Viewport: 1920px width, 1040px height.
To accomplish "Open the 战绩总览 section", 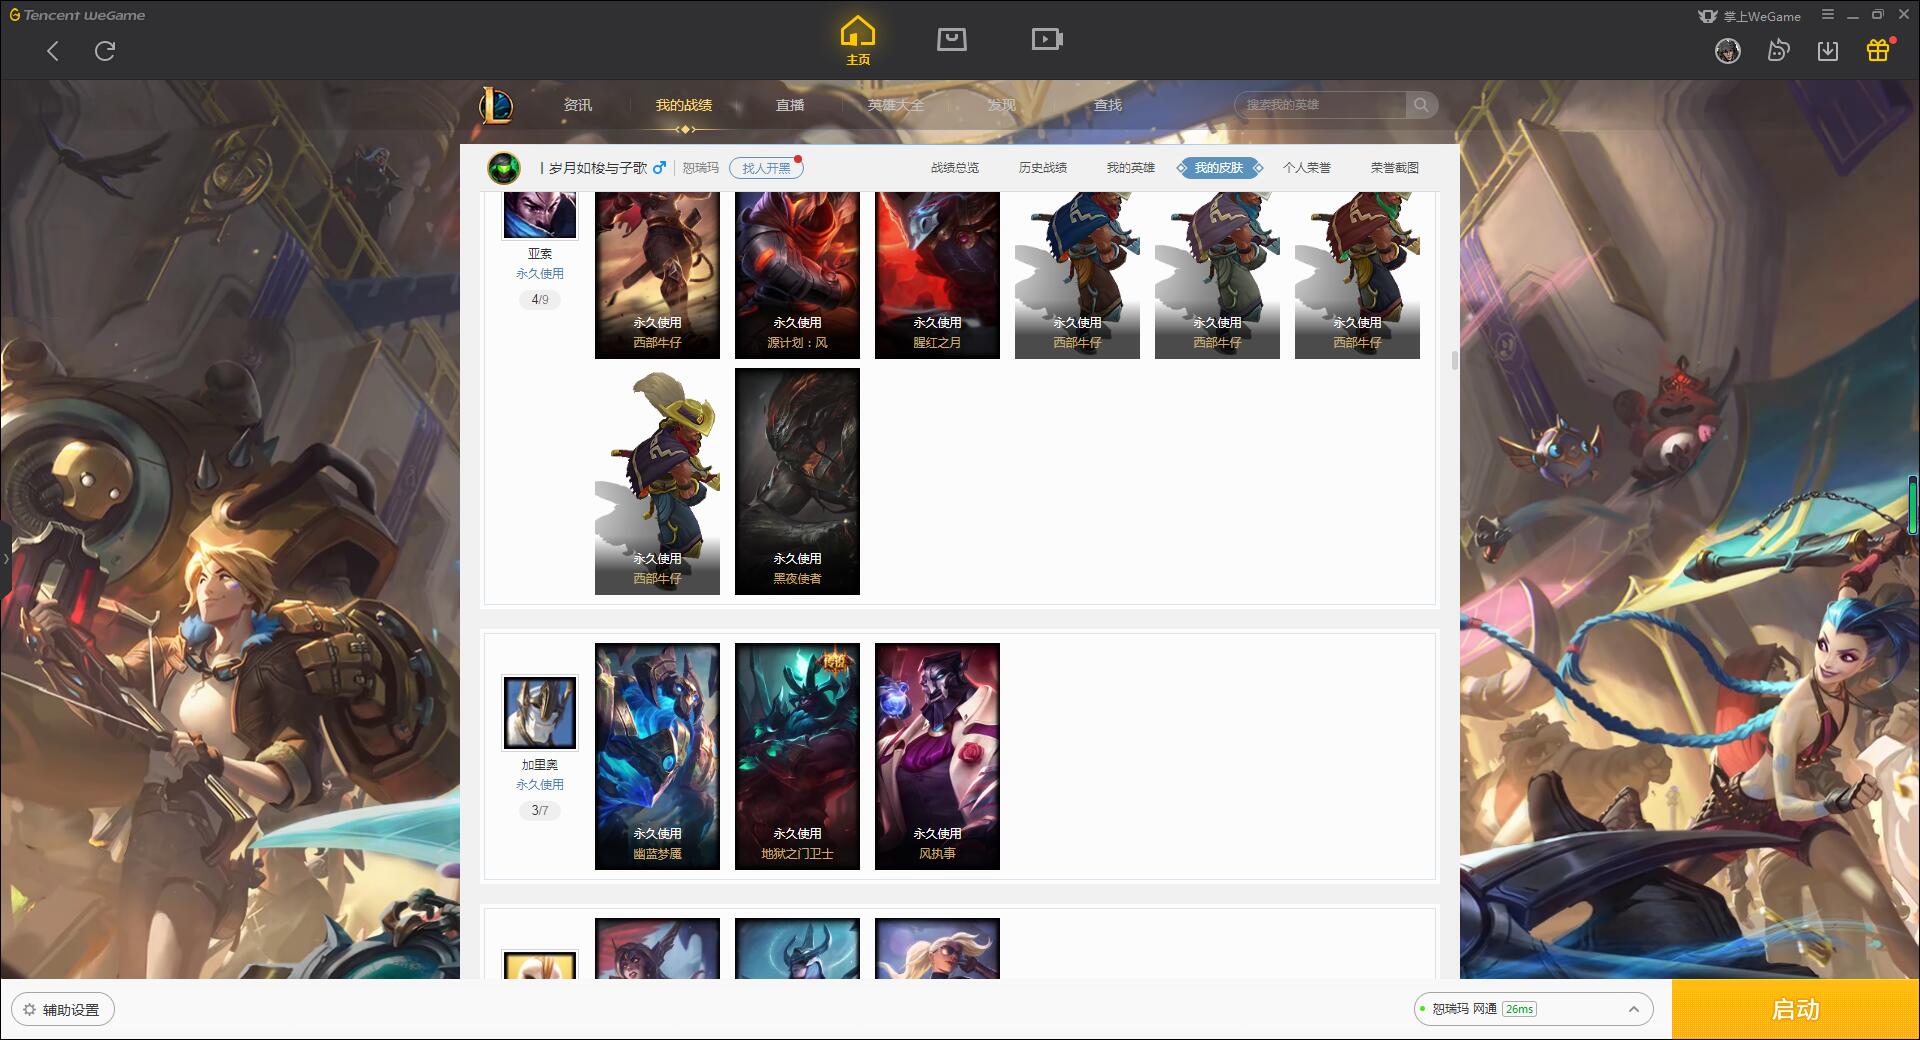I will pyautogui.click(x=955, y=168).
